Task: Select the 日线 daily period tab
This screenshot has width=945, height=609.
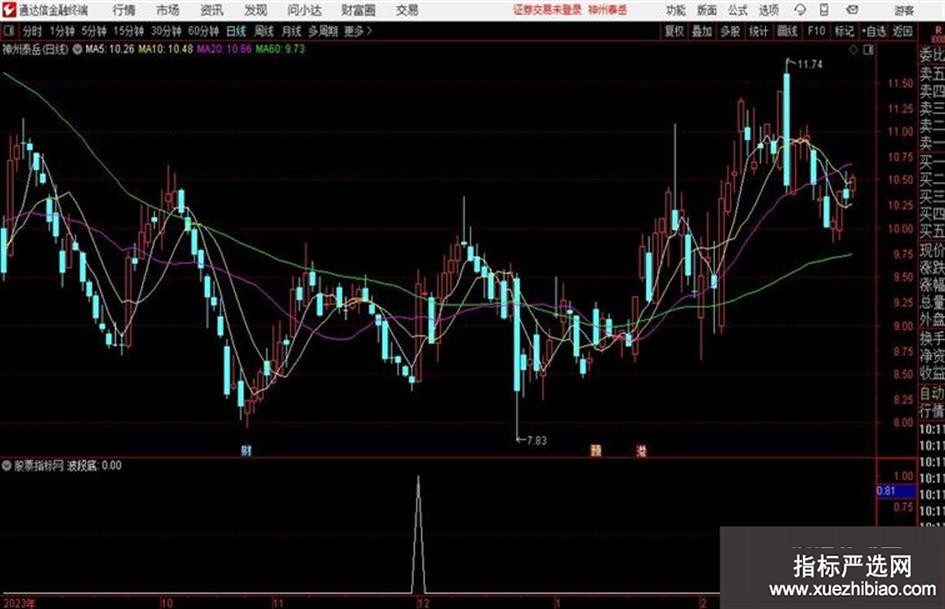Action: [236, 31]
